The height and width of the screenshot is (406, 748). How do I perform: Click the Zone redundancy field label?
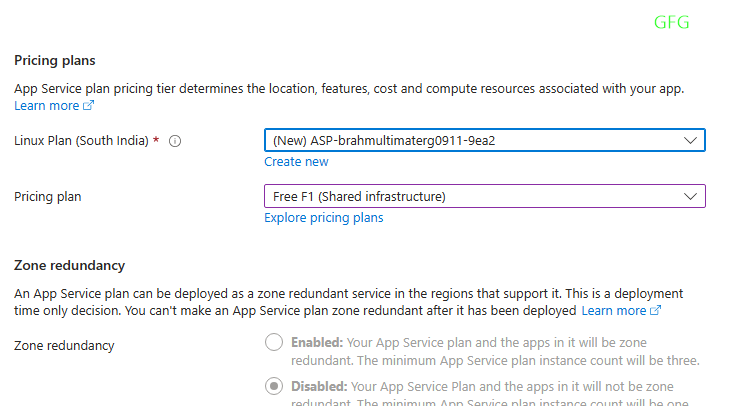click(x=64, y=345)
